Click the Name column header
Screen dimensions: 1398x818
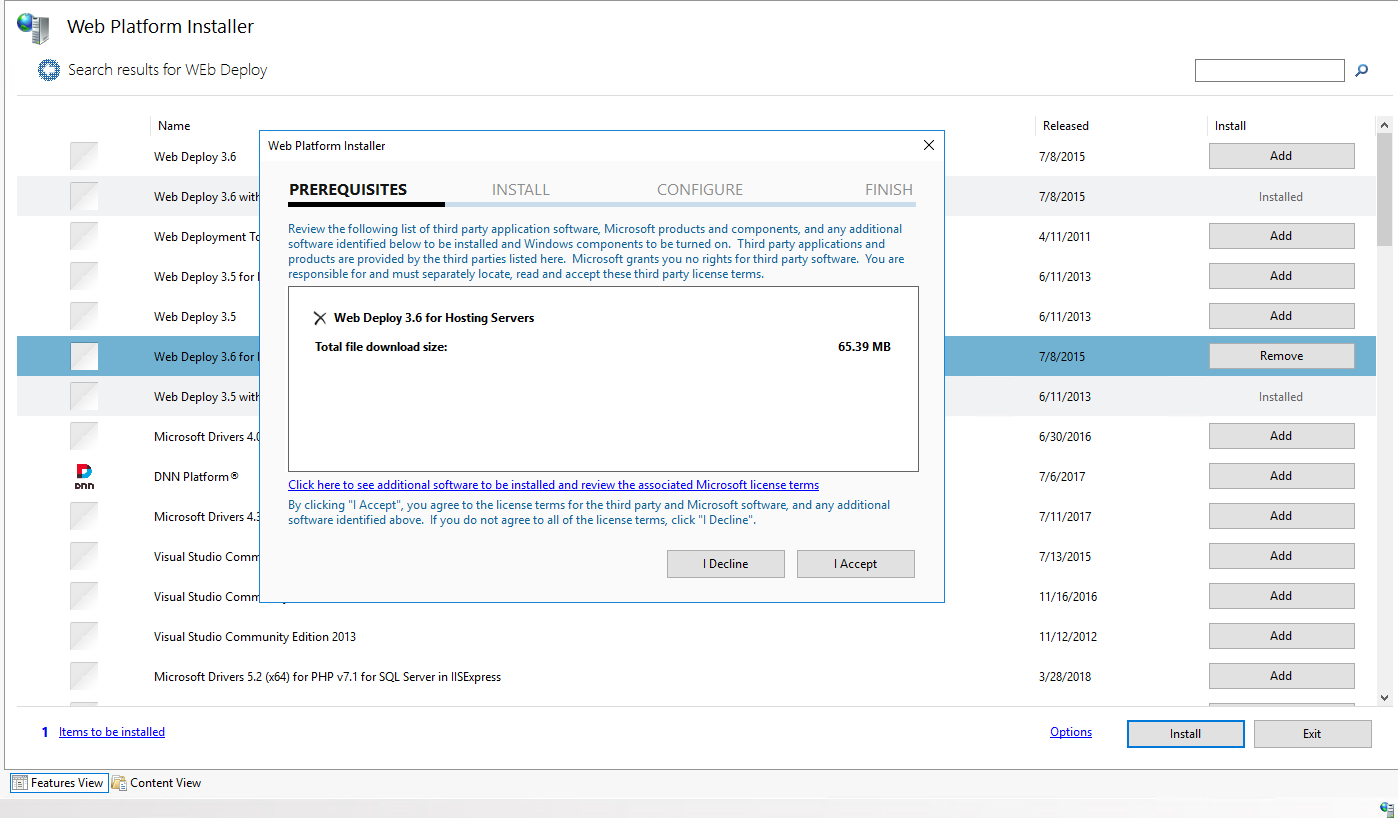click(x=174, y=126)
